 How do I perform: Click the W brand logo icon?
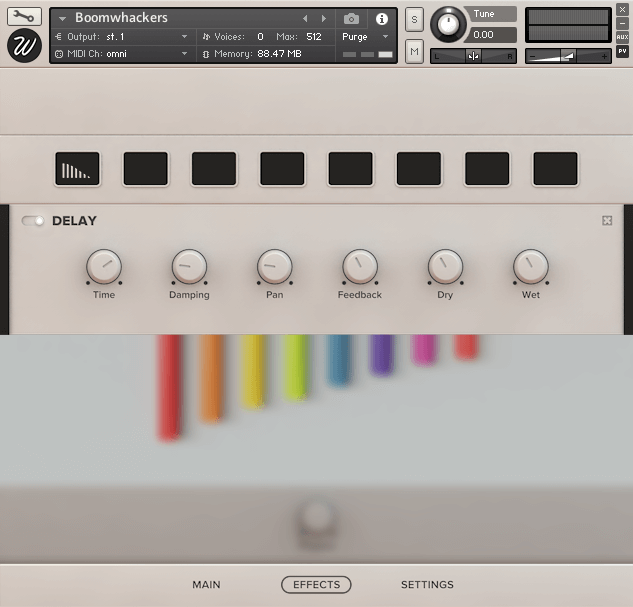24,46
